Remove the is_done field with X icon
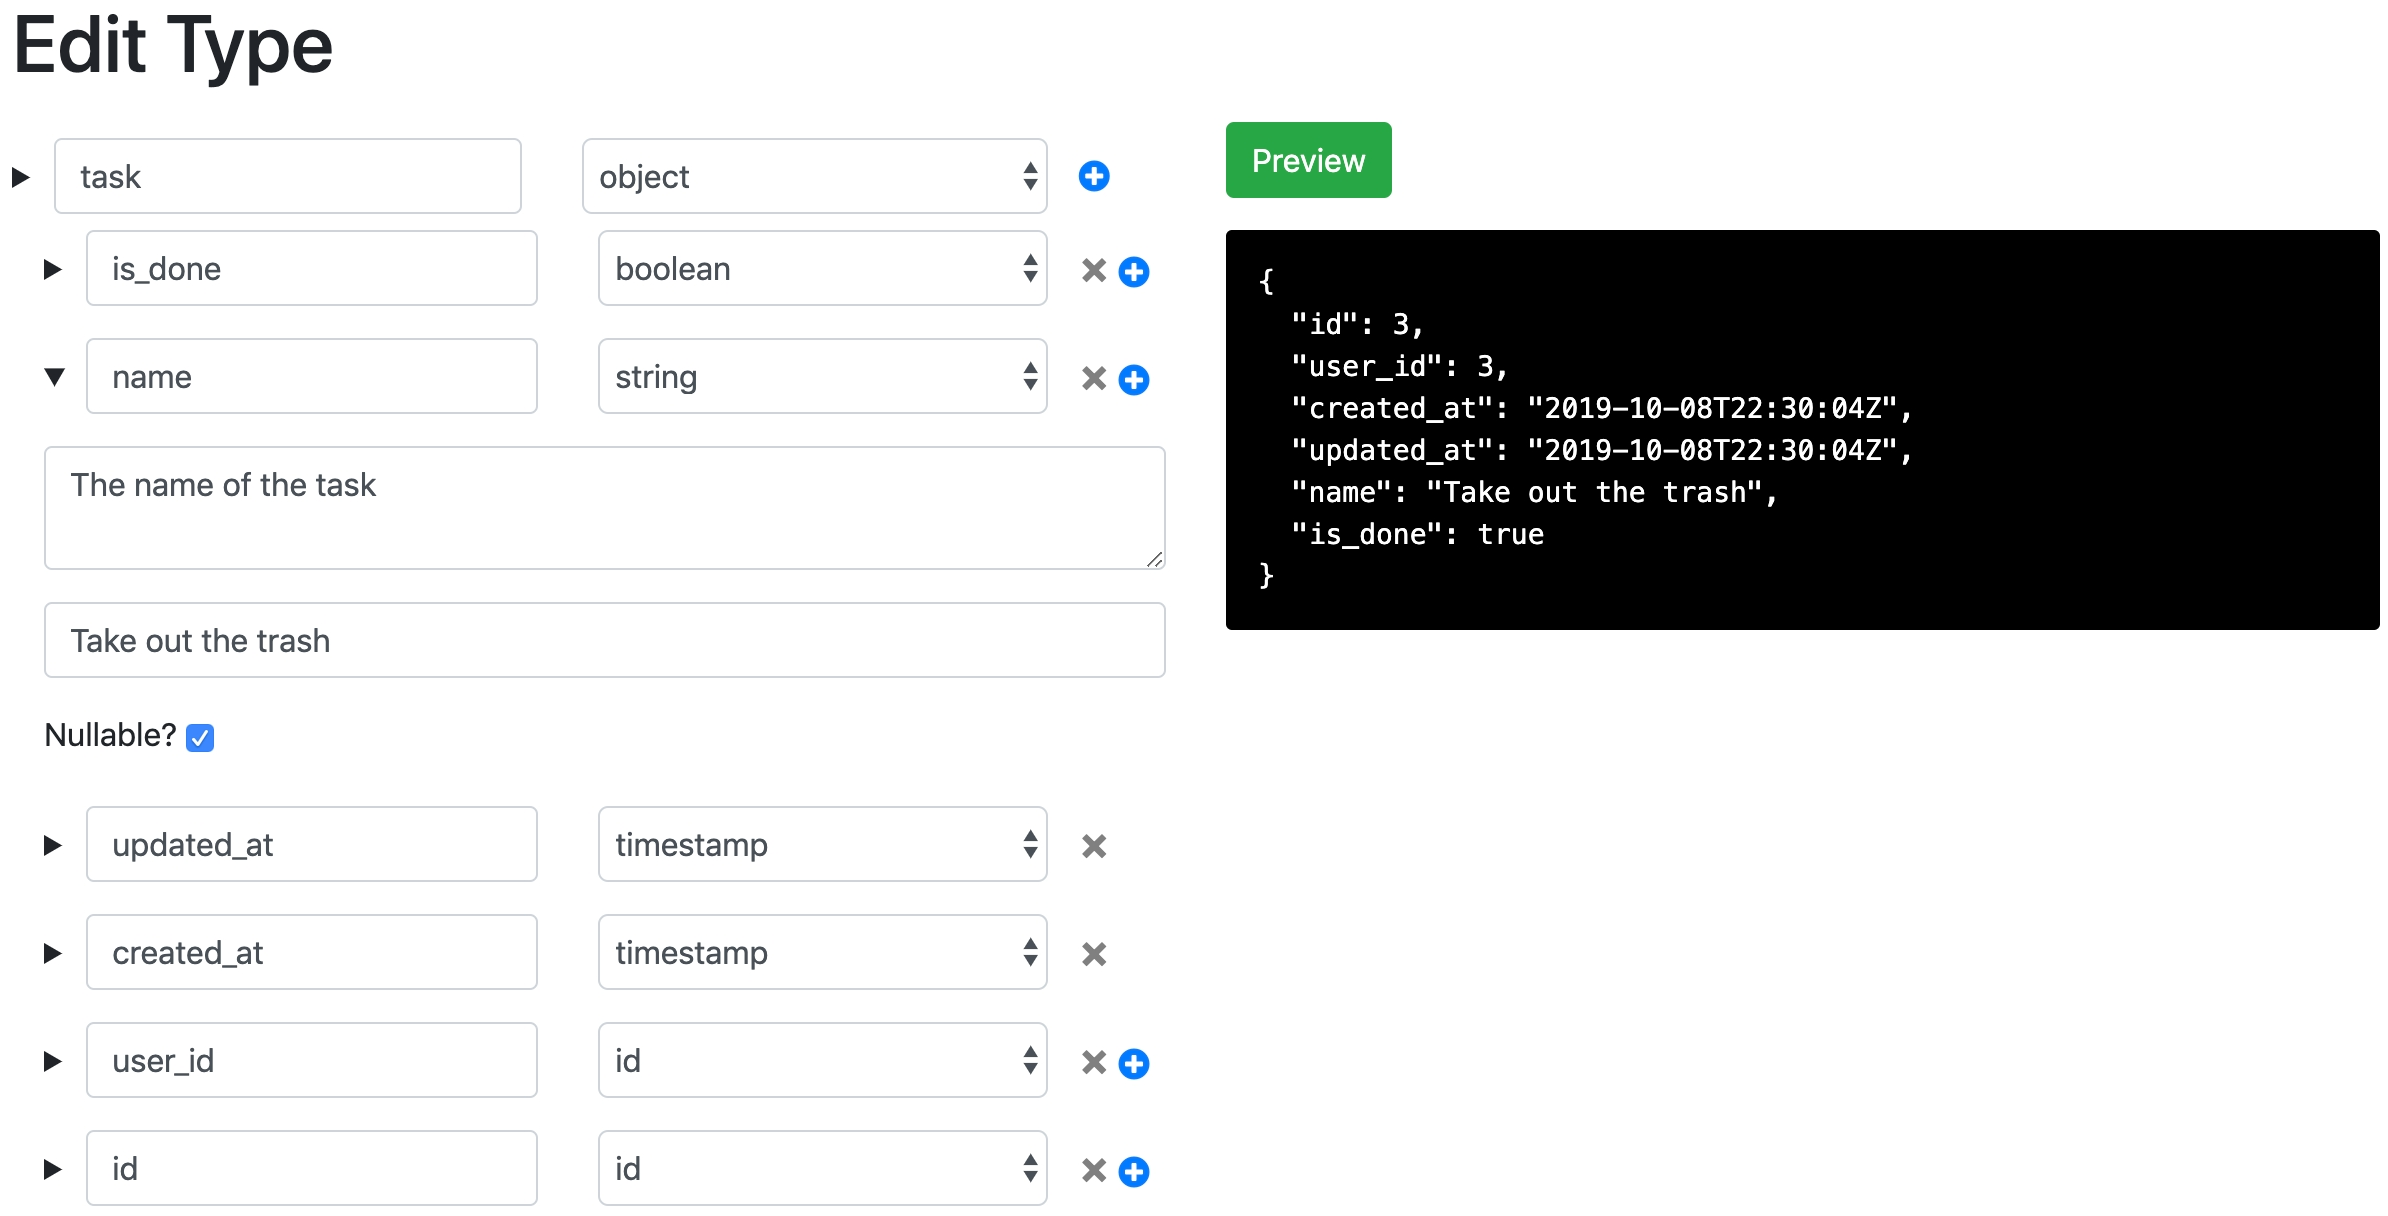Image resolution: width=2388 pixels, height=1216 pixels. click(x=1093, y=271)
